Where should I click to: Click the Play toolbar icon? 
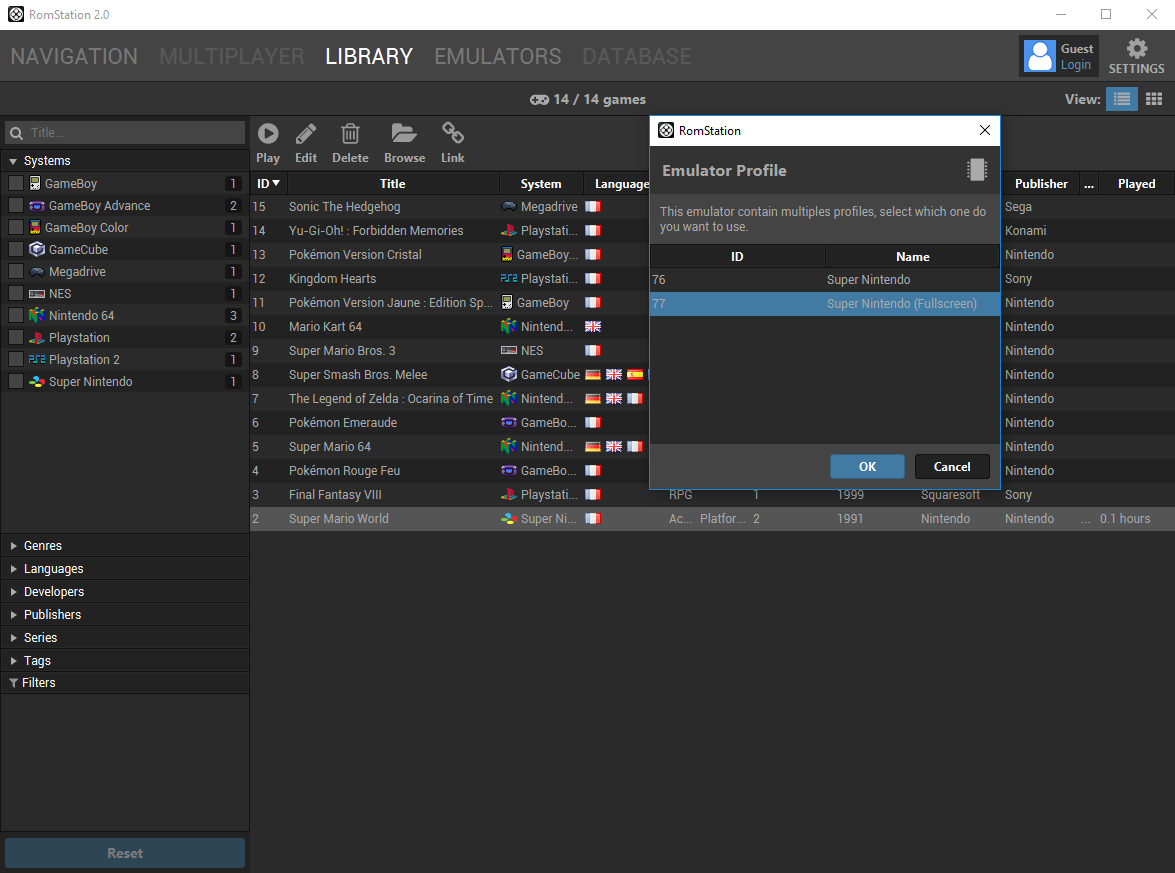click(268, 133)
